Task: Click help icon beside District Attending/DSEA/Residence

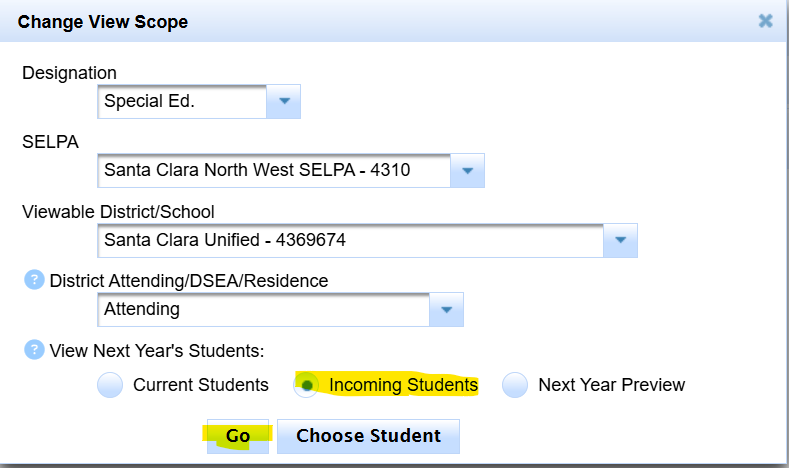Action: 35,281
